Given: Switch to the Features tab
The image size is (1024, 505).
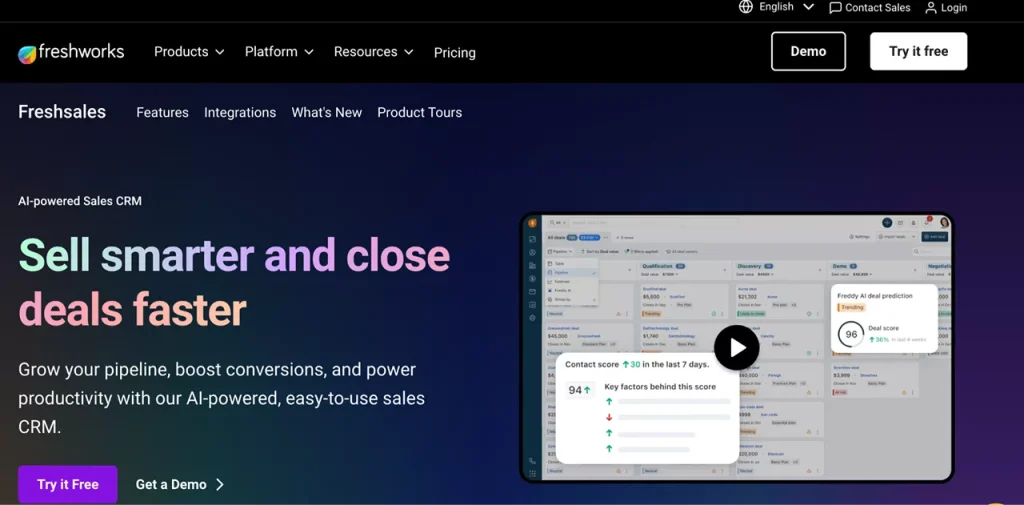Looking at the screenshot, I should click(162, 112).
